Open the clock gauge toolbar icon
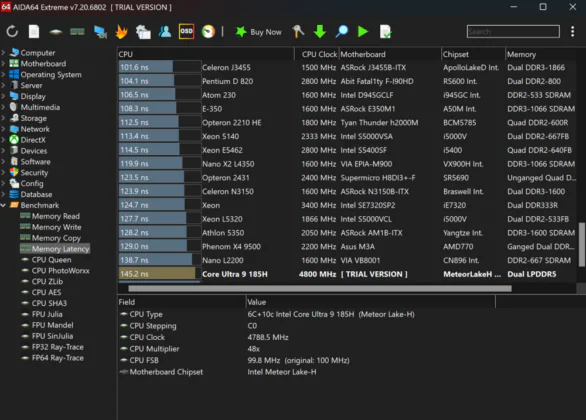Screen dimensions: 586x420 click(x=209, y=32)
